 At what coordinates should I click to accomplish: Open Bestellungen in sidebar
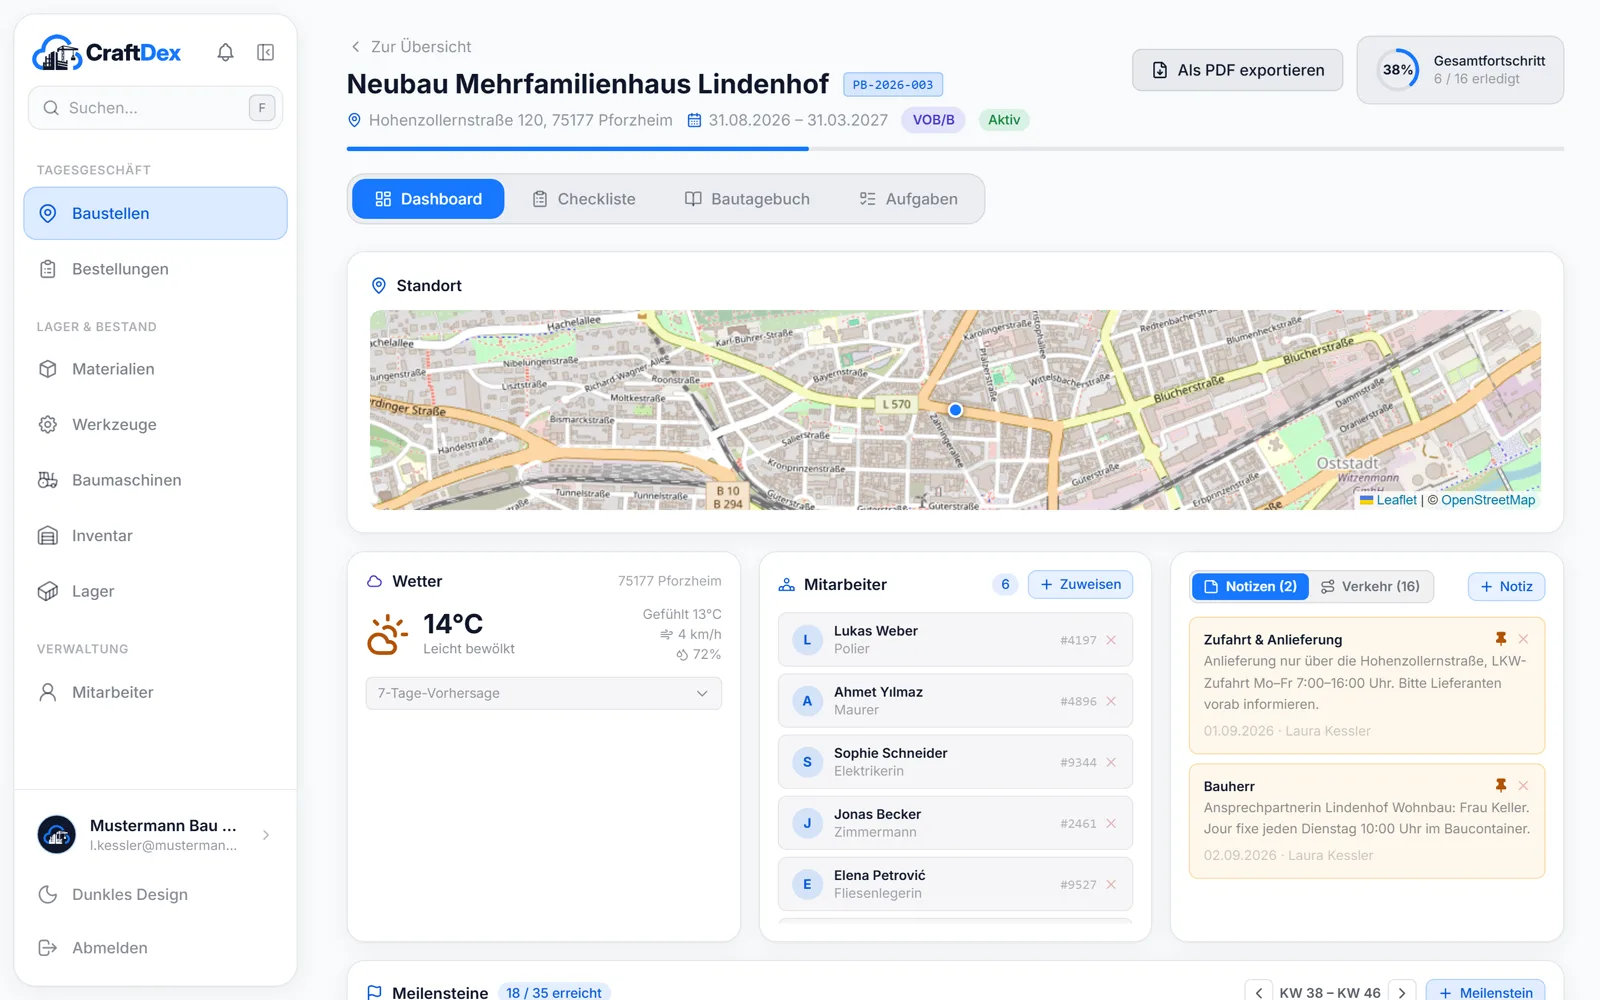tap(155, 269)
